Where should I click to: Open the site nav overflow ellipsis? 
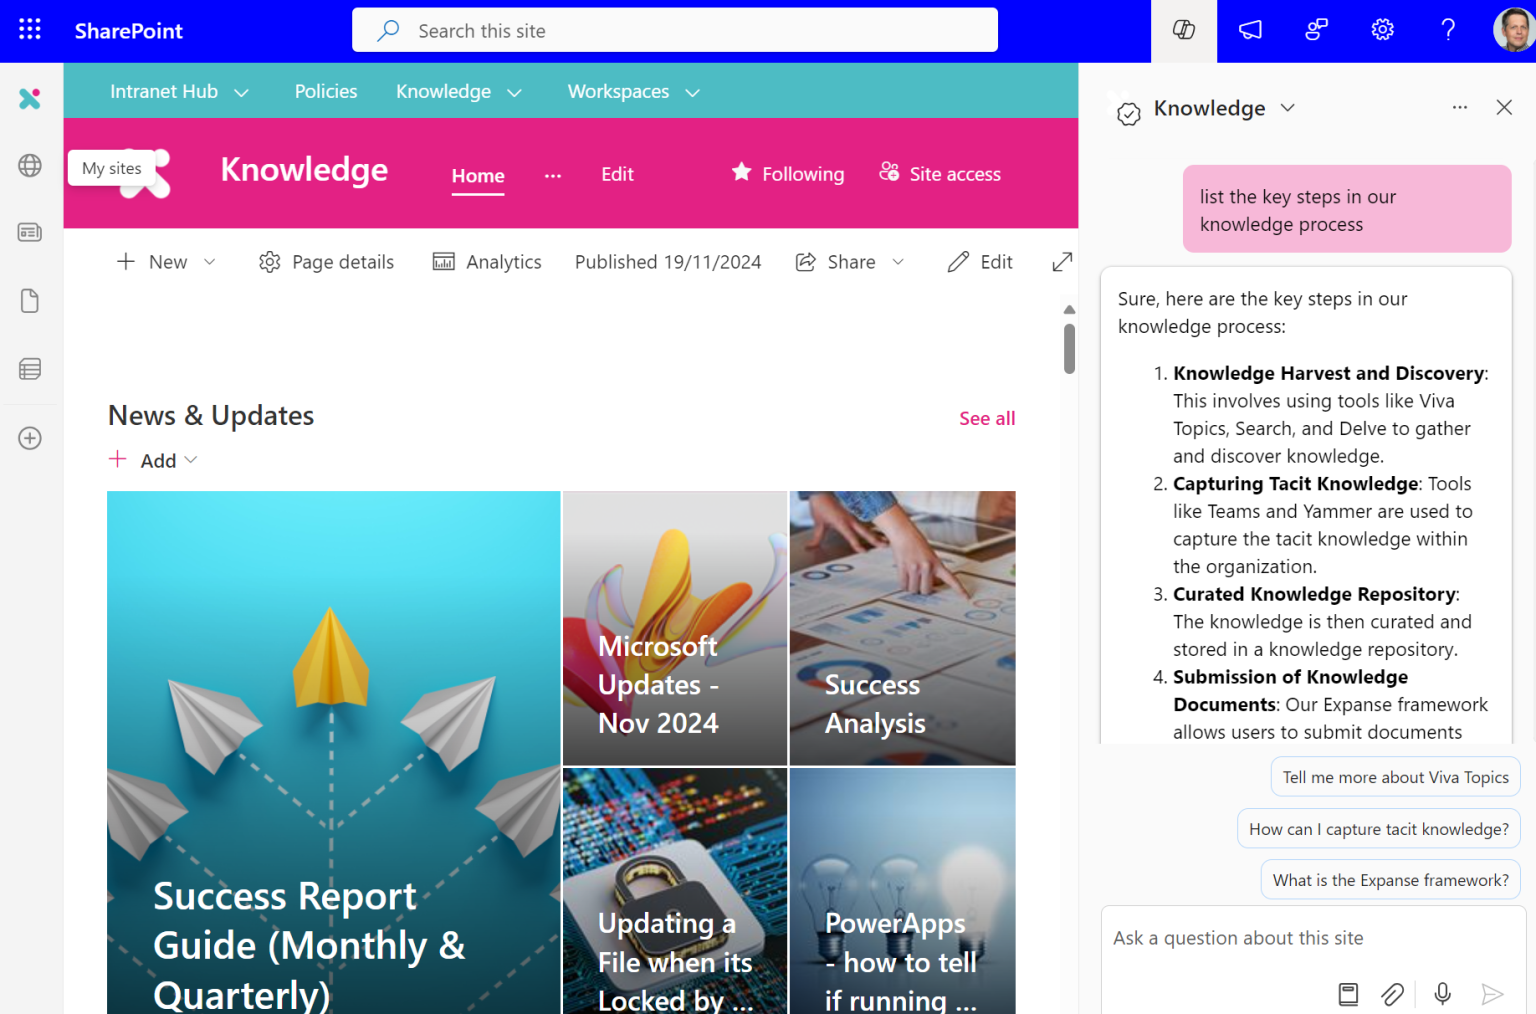click(553, 175)
